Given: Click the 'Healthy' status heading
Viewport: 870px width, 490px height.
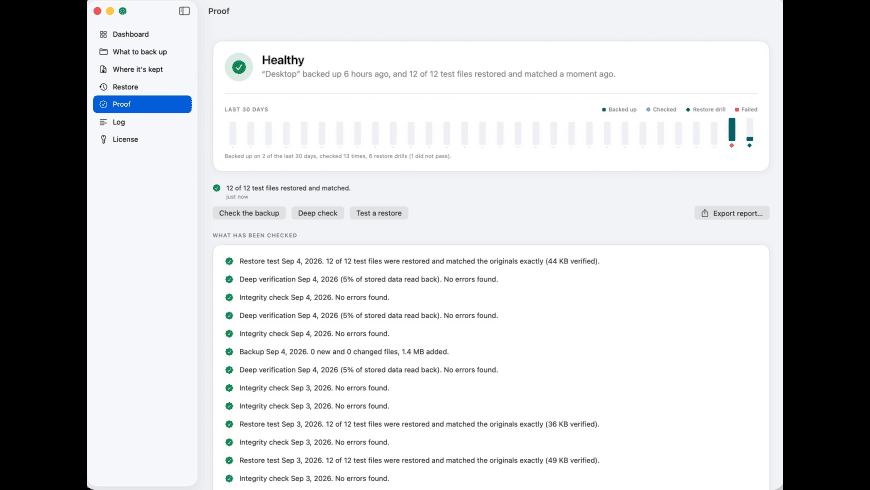Looking at the screenshot, I should [283, 60].
